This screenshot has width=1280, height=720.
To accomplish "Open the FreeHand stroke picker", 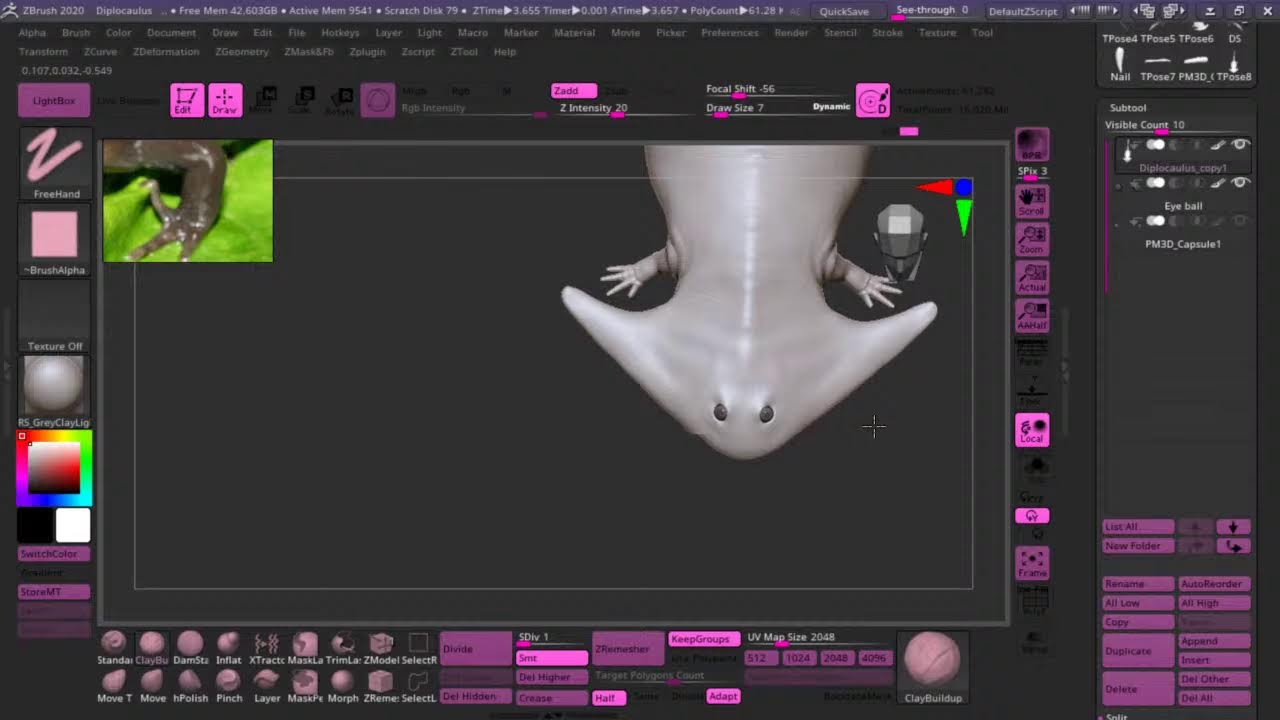I will point(55,164).
